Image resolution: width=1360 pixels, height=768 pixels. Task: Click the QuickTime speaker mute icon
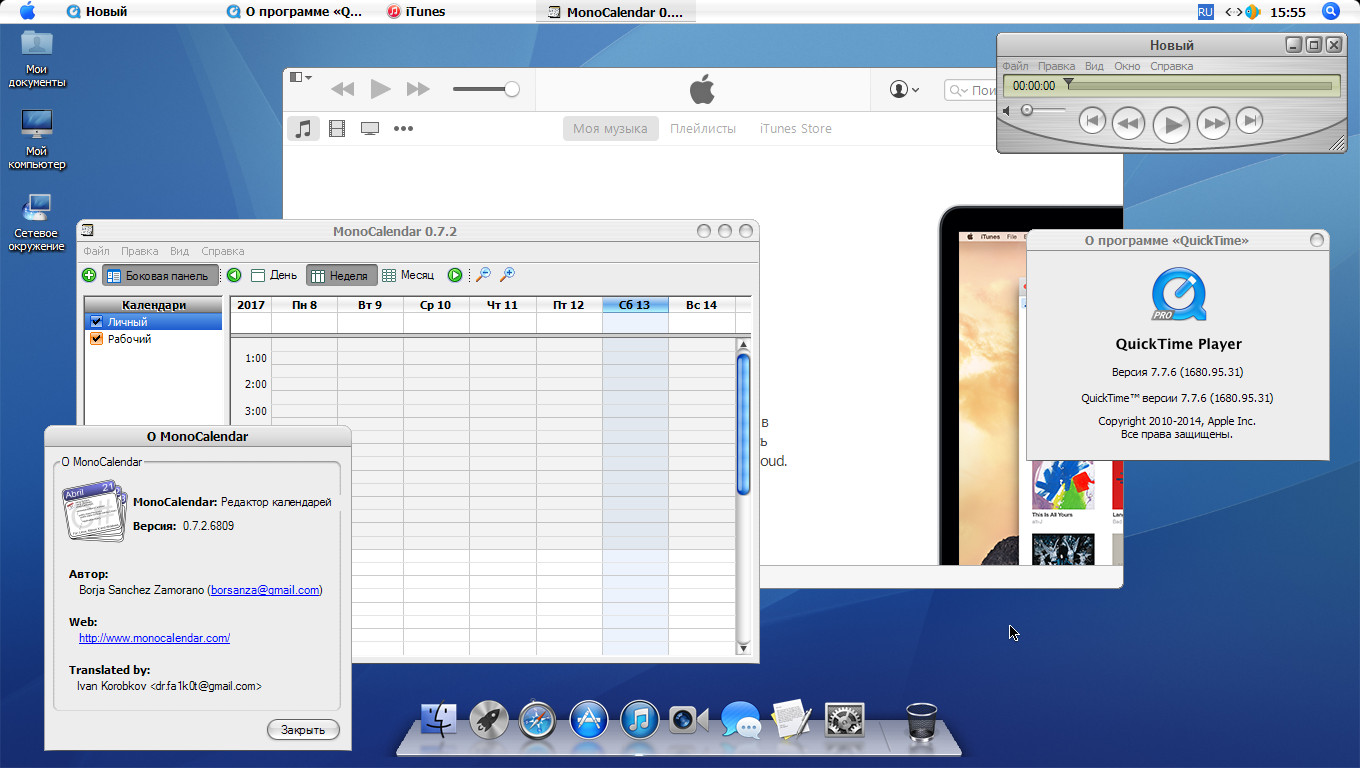click(x=1009, y=110)
